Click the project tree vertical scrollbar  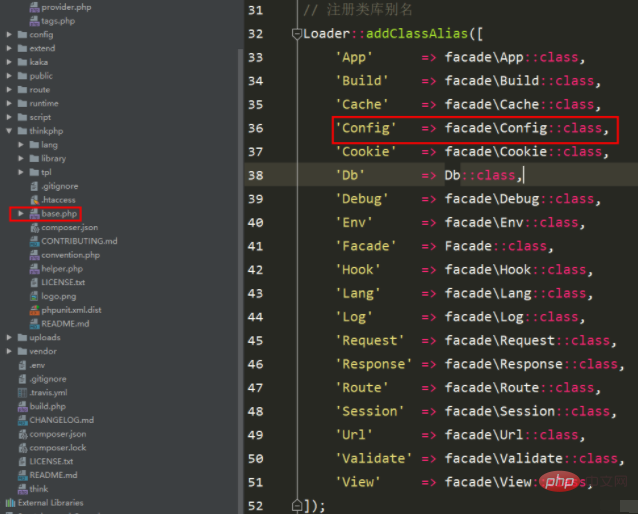tap(240, 281)
